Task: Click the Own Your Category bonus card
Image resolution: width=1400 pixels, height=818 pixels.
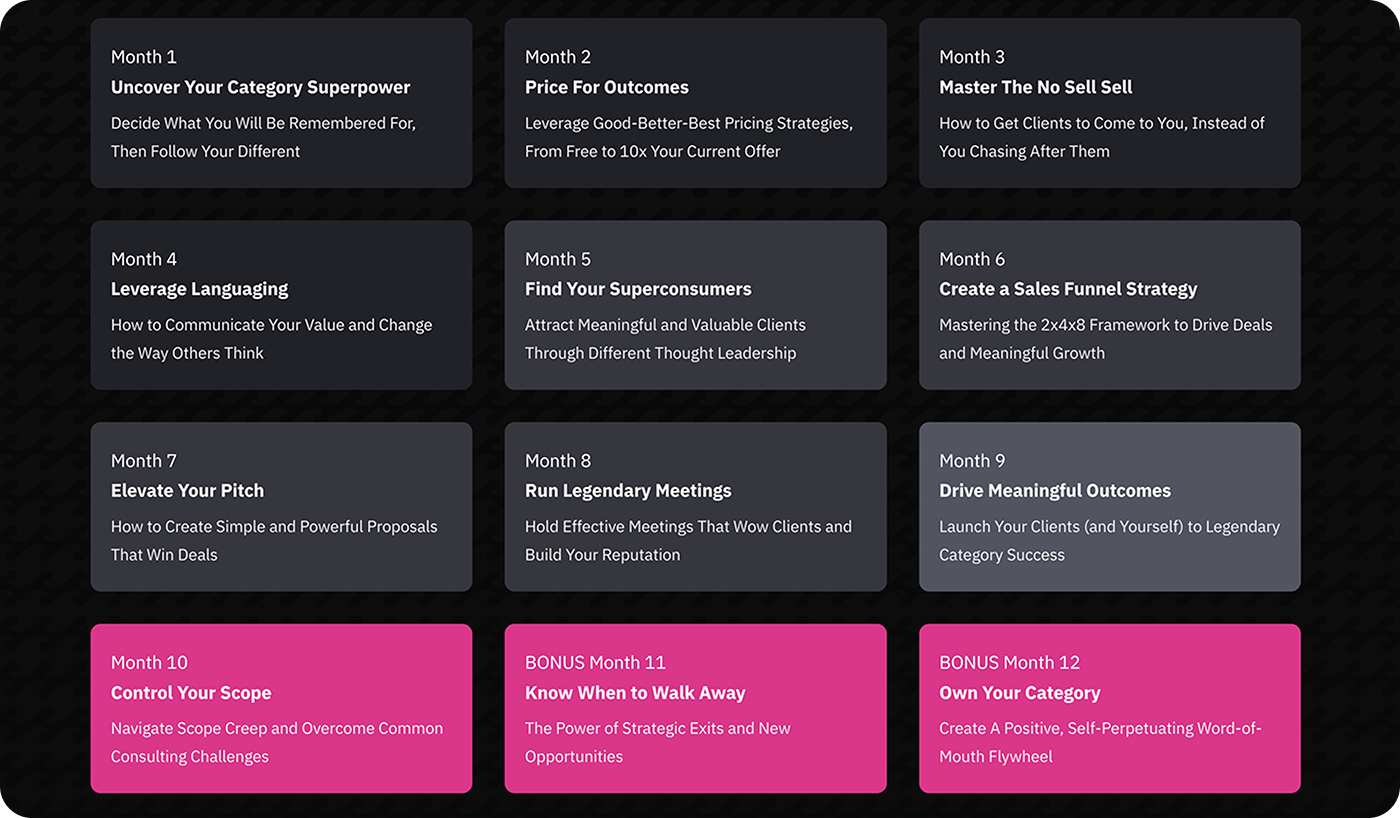Action: [x=1110, y=709]
